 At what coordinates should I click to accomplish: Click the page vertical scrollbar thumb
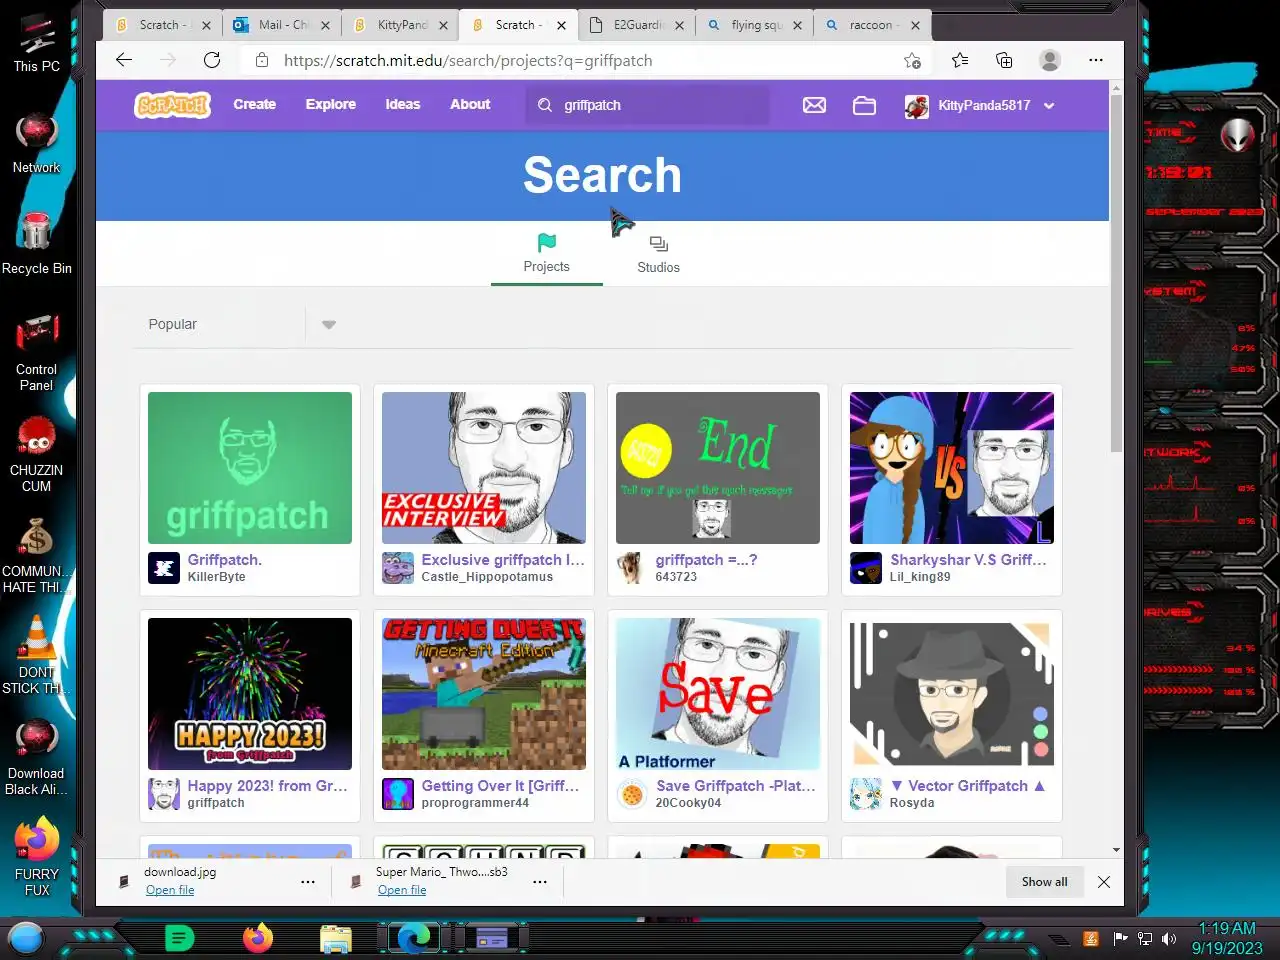1116,272
